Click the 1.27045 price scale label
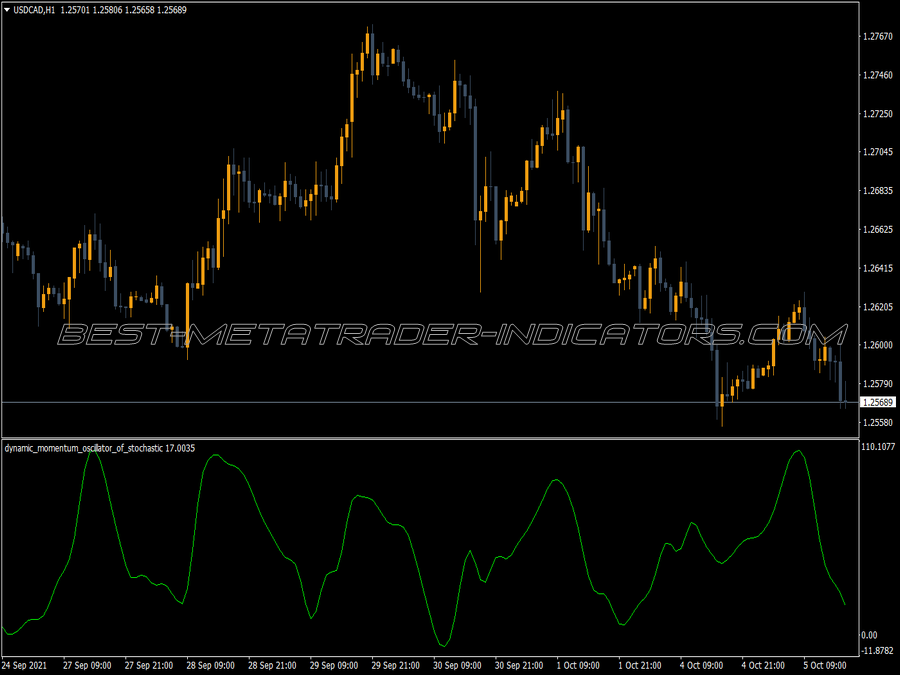Image resolution: width=900 pixels, height=675 pixels. [x=878, y=152]
